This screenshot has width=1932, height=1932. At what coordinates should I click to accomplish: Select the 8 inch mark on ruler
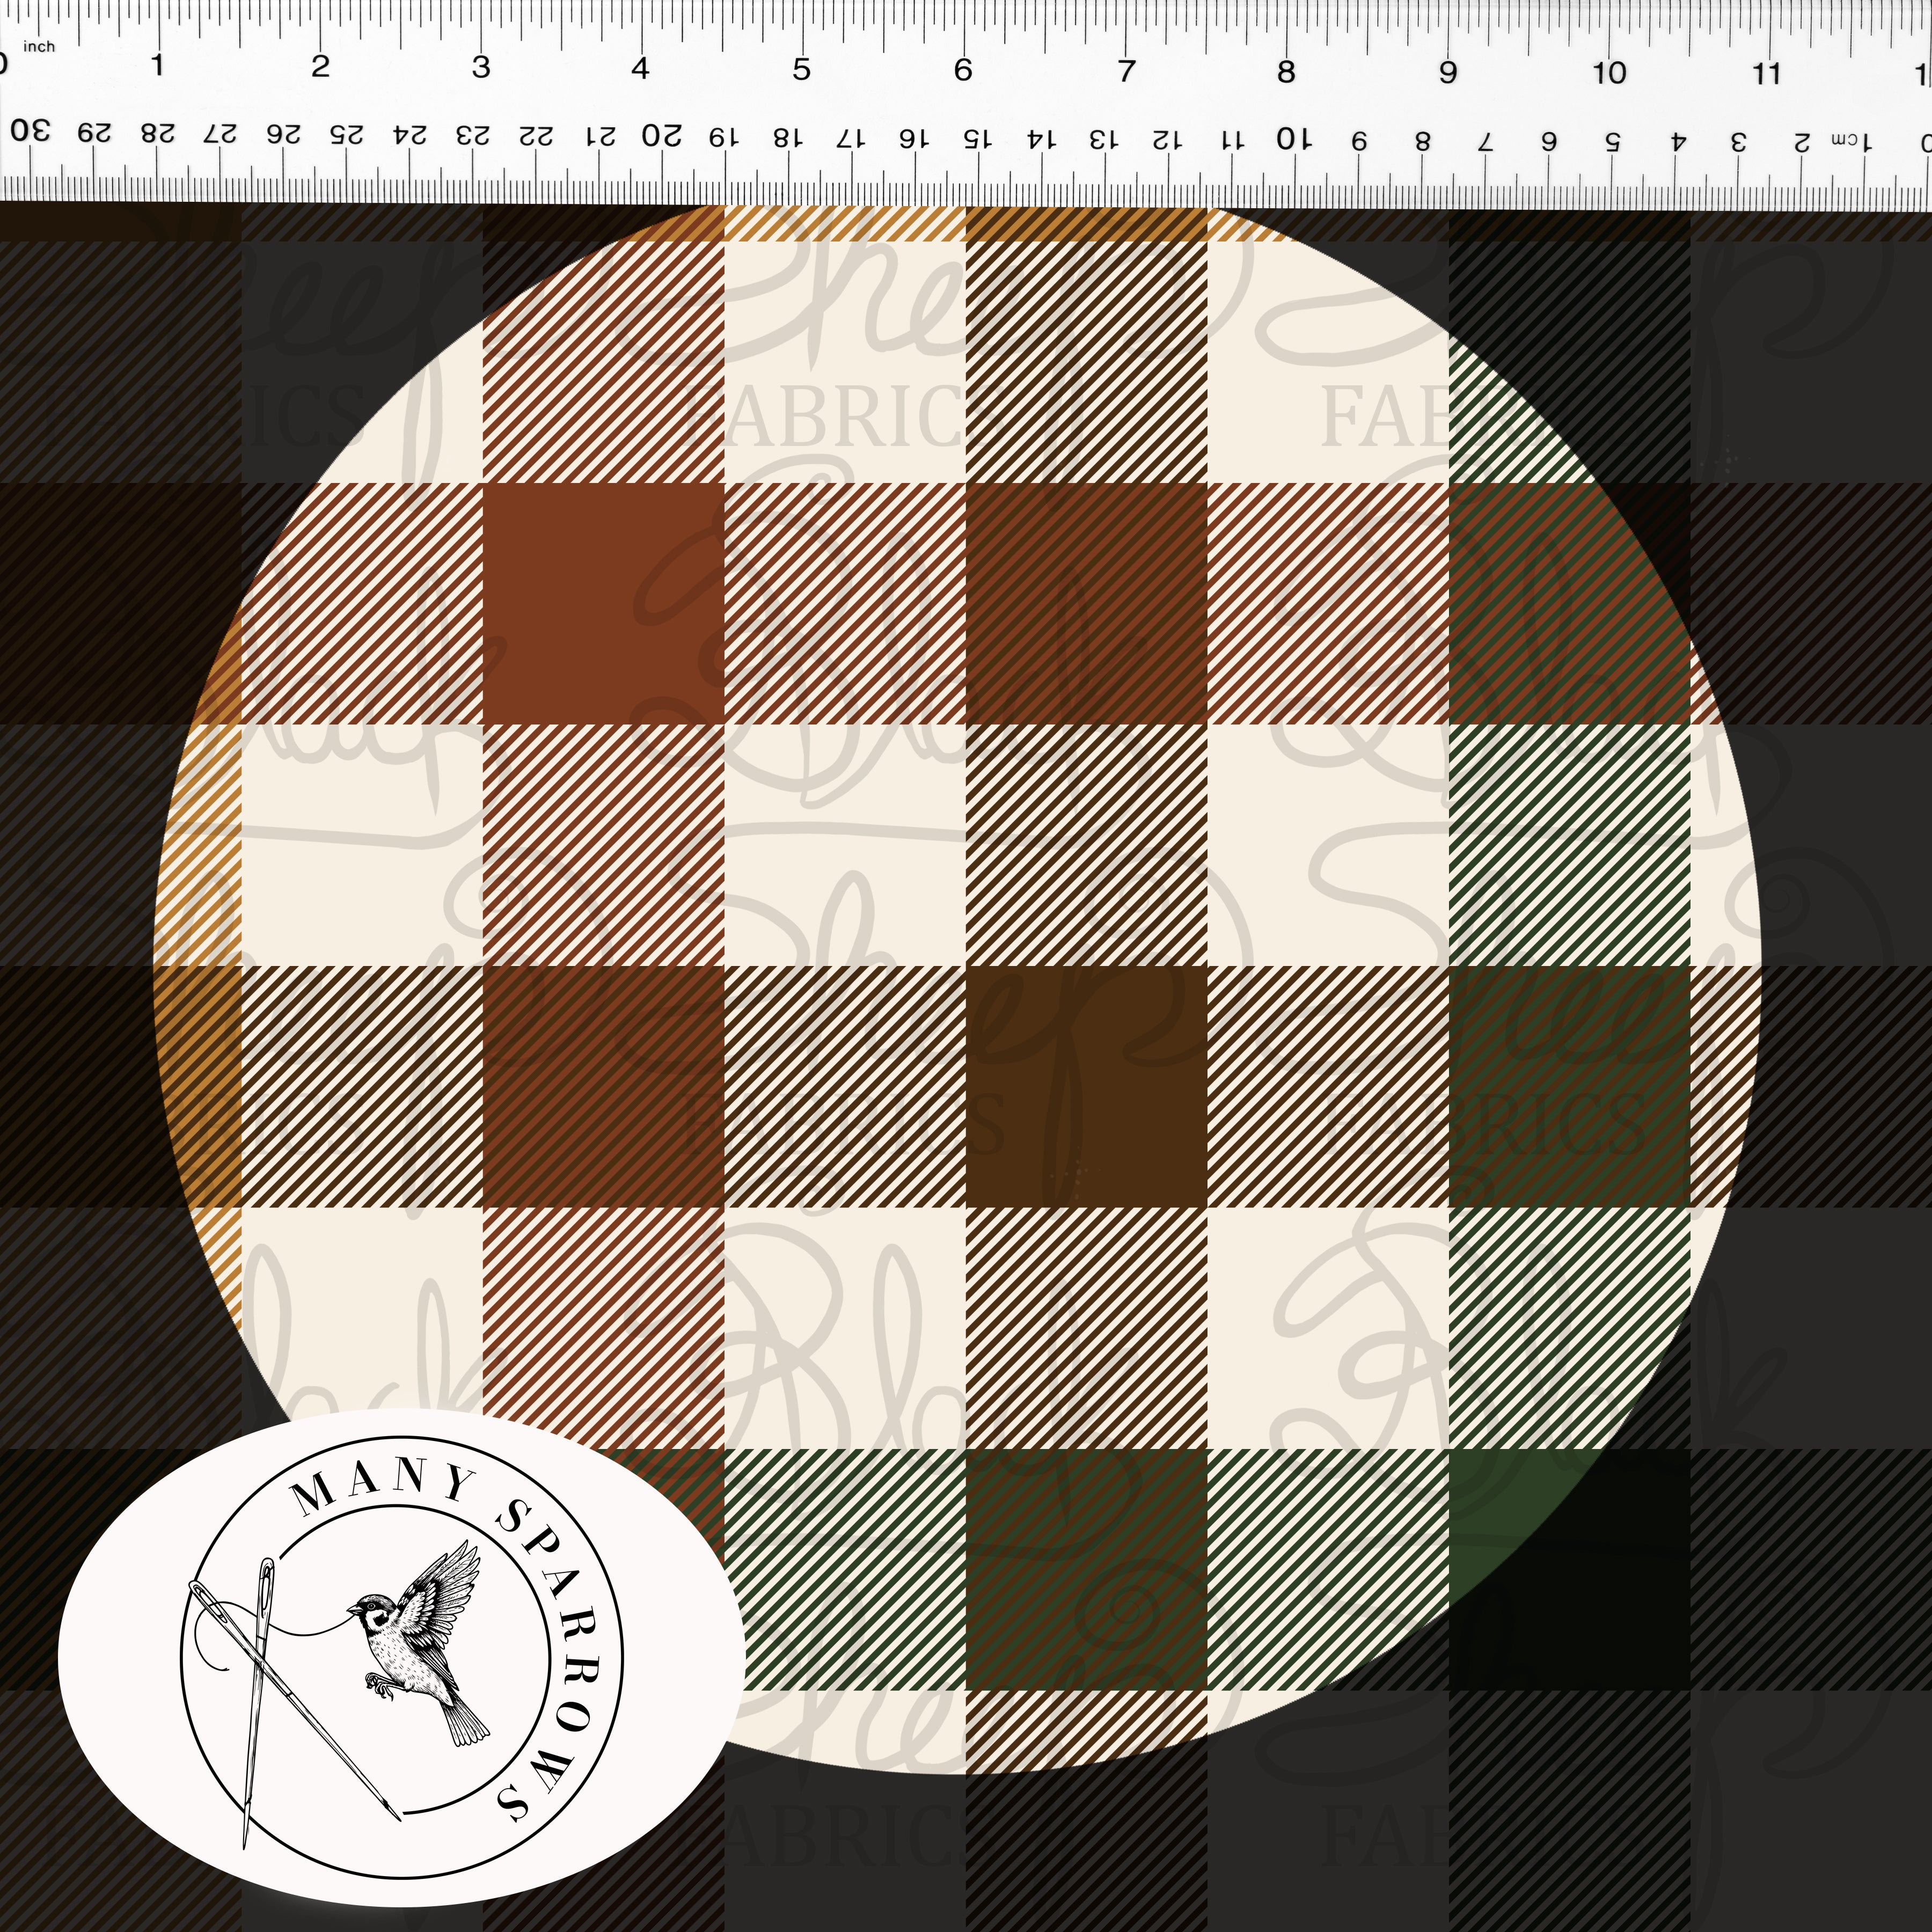click(1286, 71)
